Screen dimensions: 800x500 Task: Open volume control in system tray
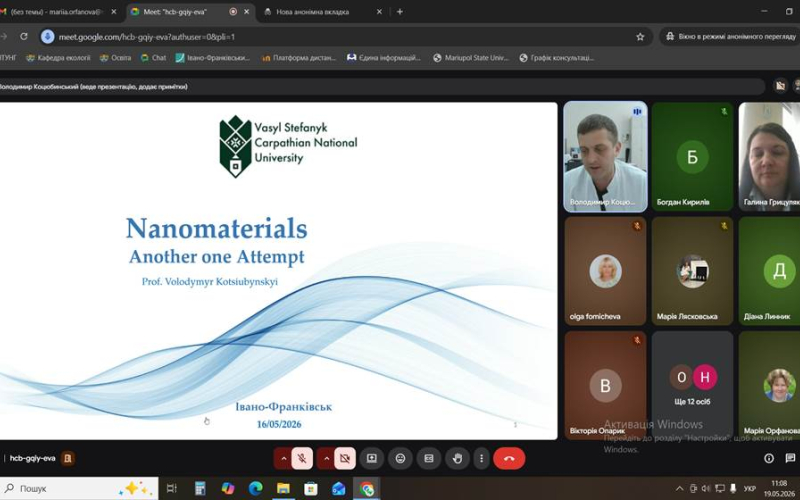coord(707,489)
